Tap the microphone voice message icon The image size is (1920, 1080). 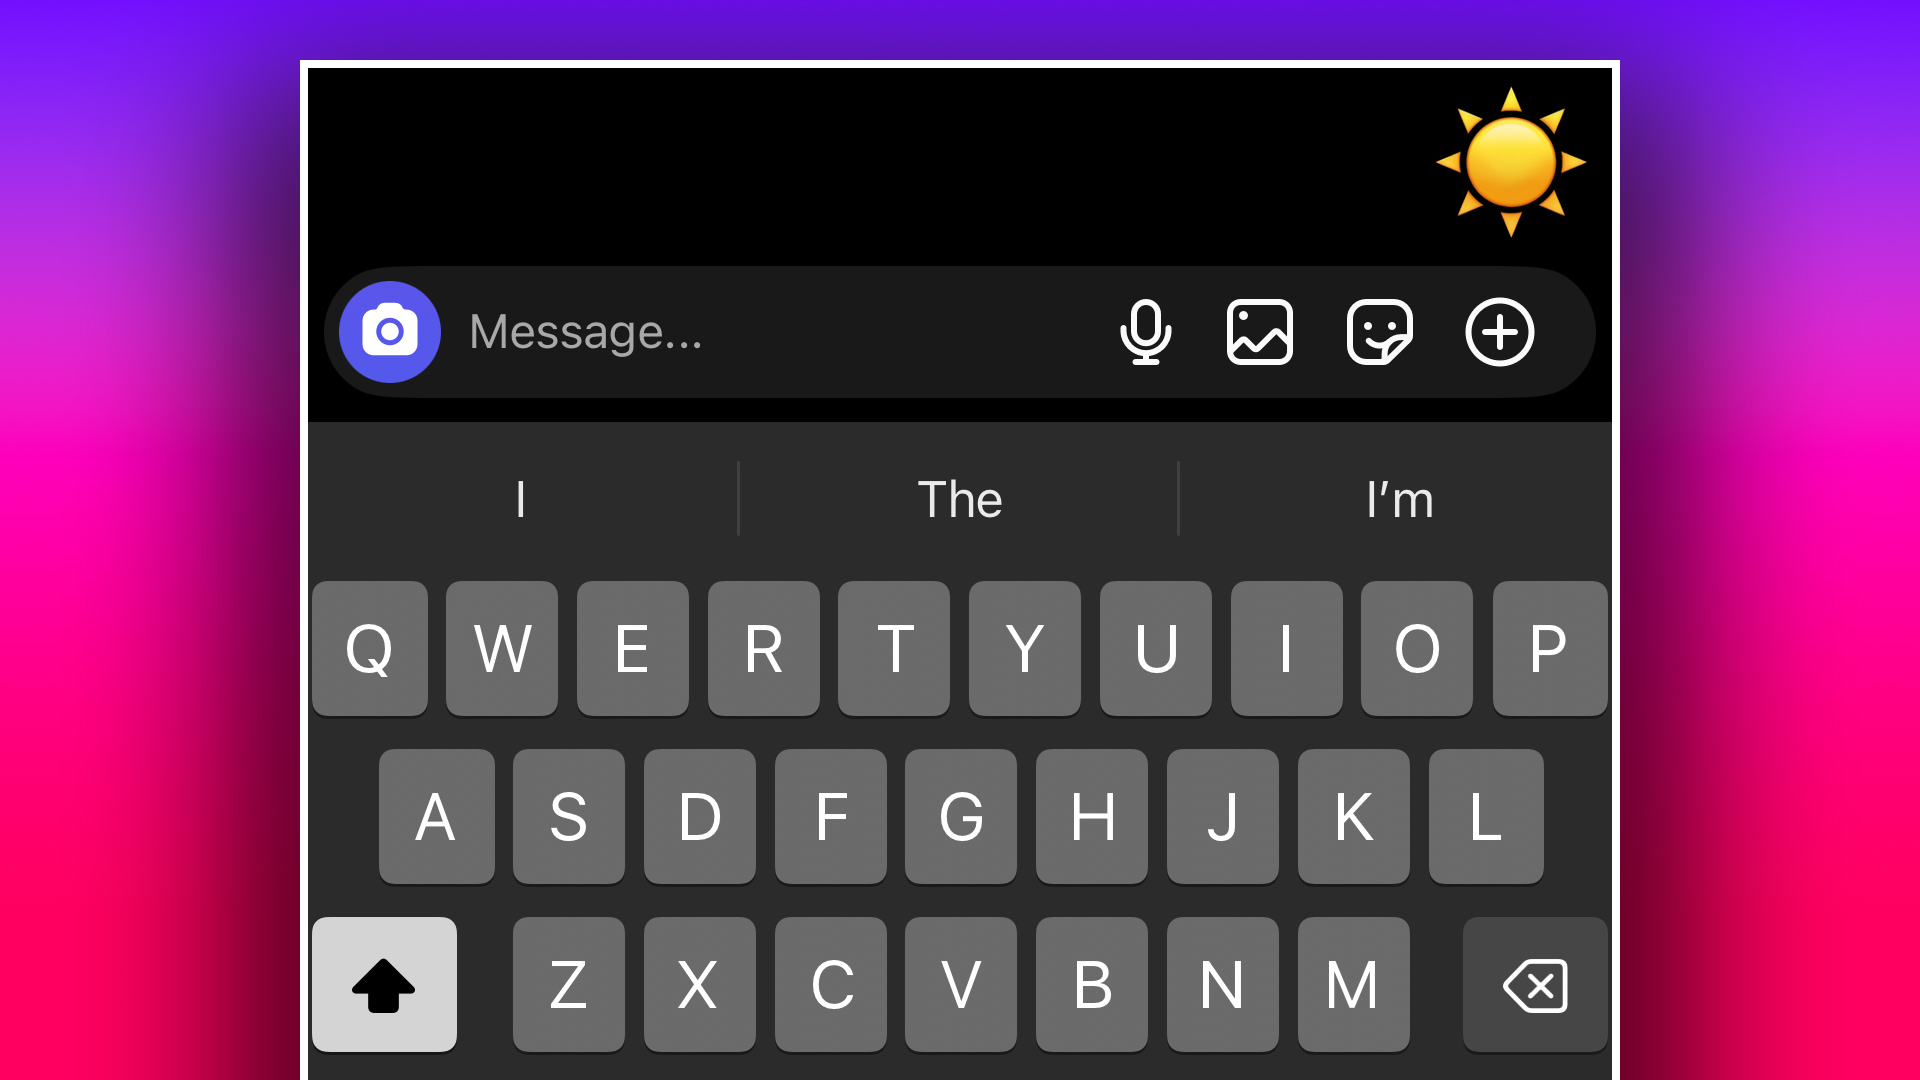pos(1146,332)
